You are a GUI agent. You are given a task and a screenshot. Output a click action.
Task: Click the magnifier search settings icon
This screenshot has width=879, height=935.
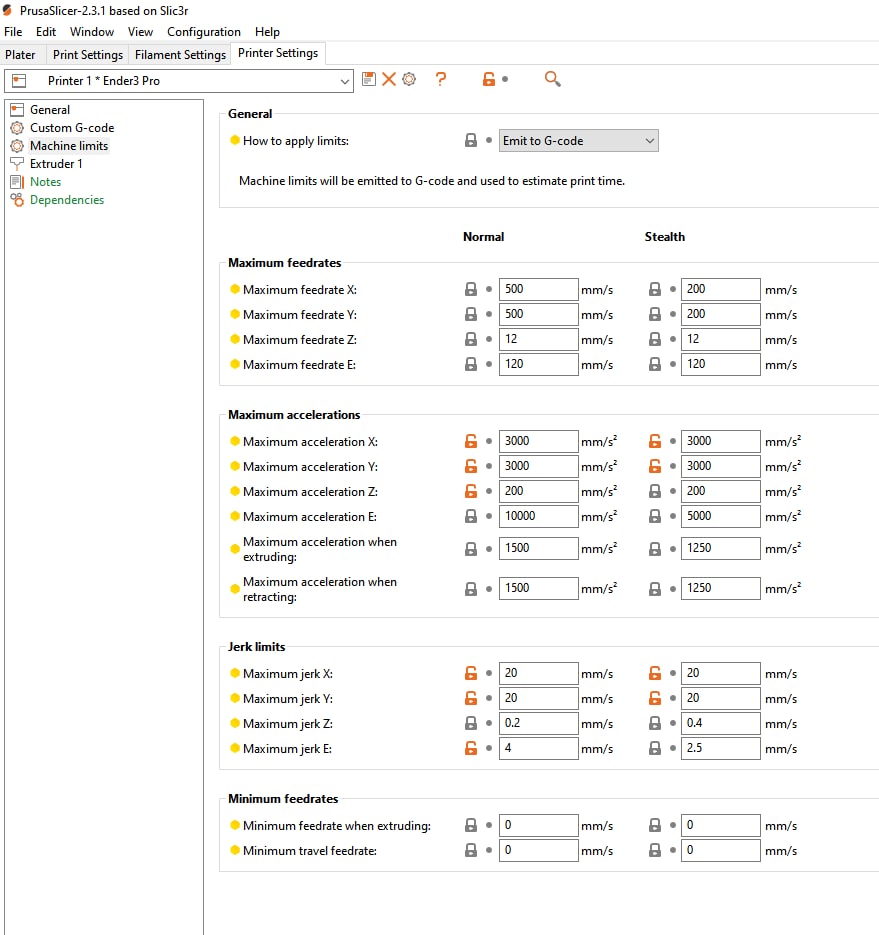coord(553,79)
